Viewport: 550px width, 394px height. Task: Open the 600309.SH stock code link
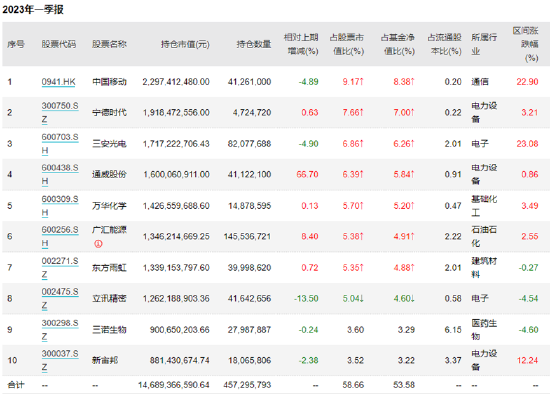click(60, 206)
